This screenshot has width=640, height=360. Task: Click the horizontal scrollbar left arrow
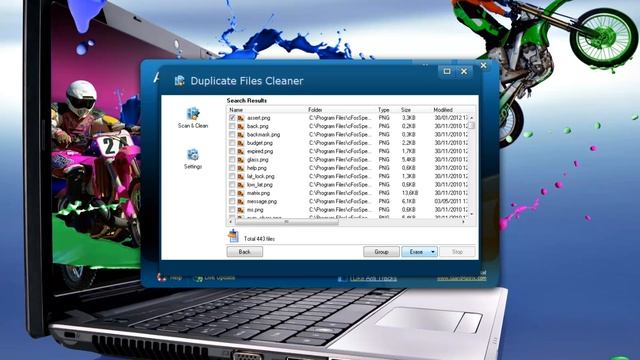pos(231,222)
